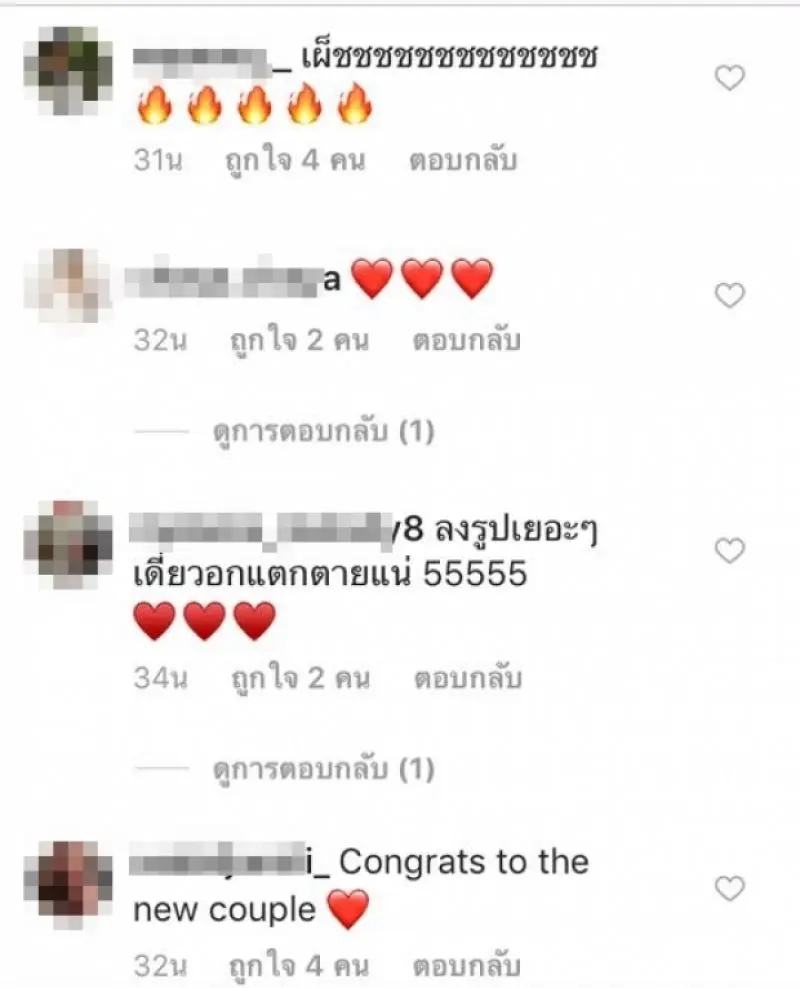Open avatar of the Congrats commenter
This screenshot has height=988, width=800.
(x=68, y=885)
